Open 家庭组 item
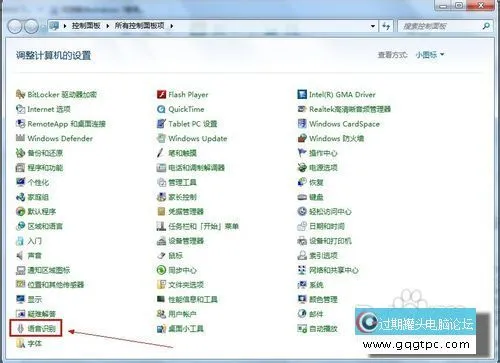Viewport: 500px width, 363px height. click(x=32, y=197)
